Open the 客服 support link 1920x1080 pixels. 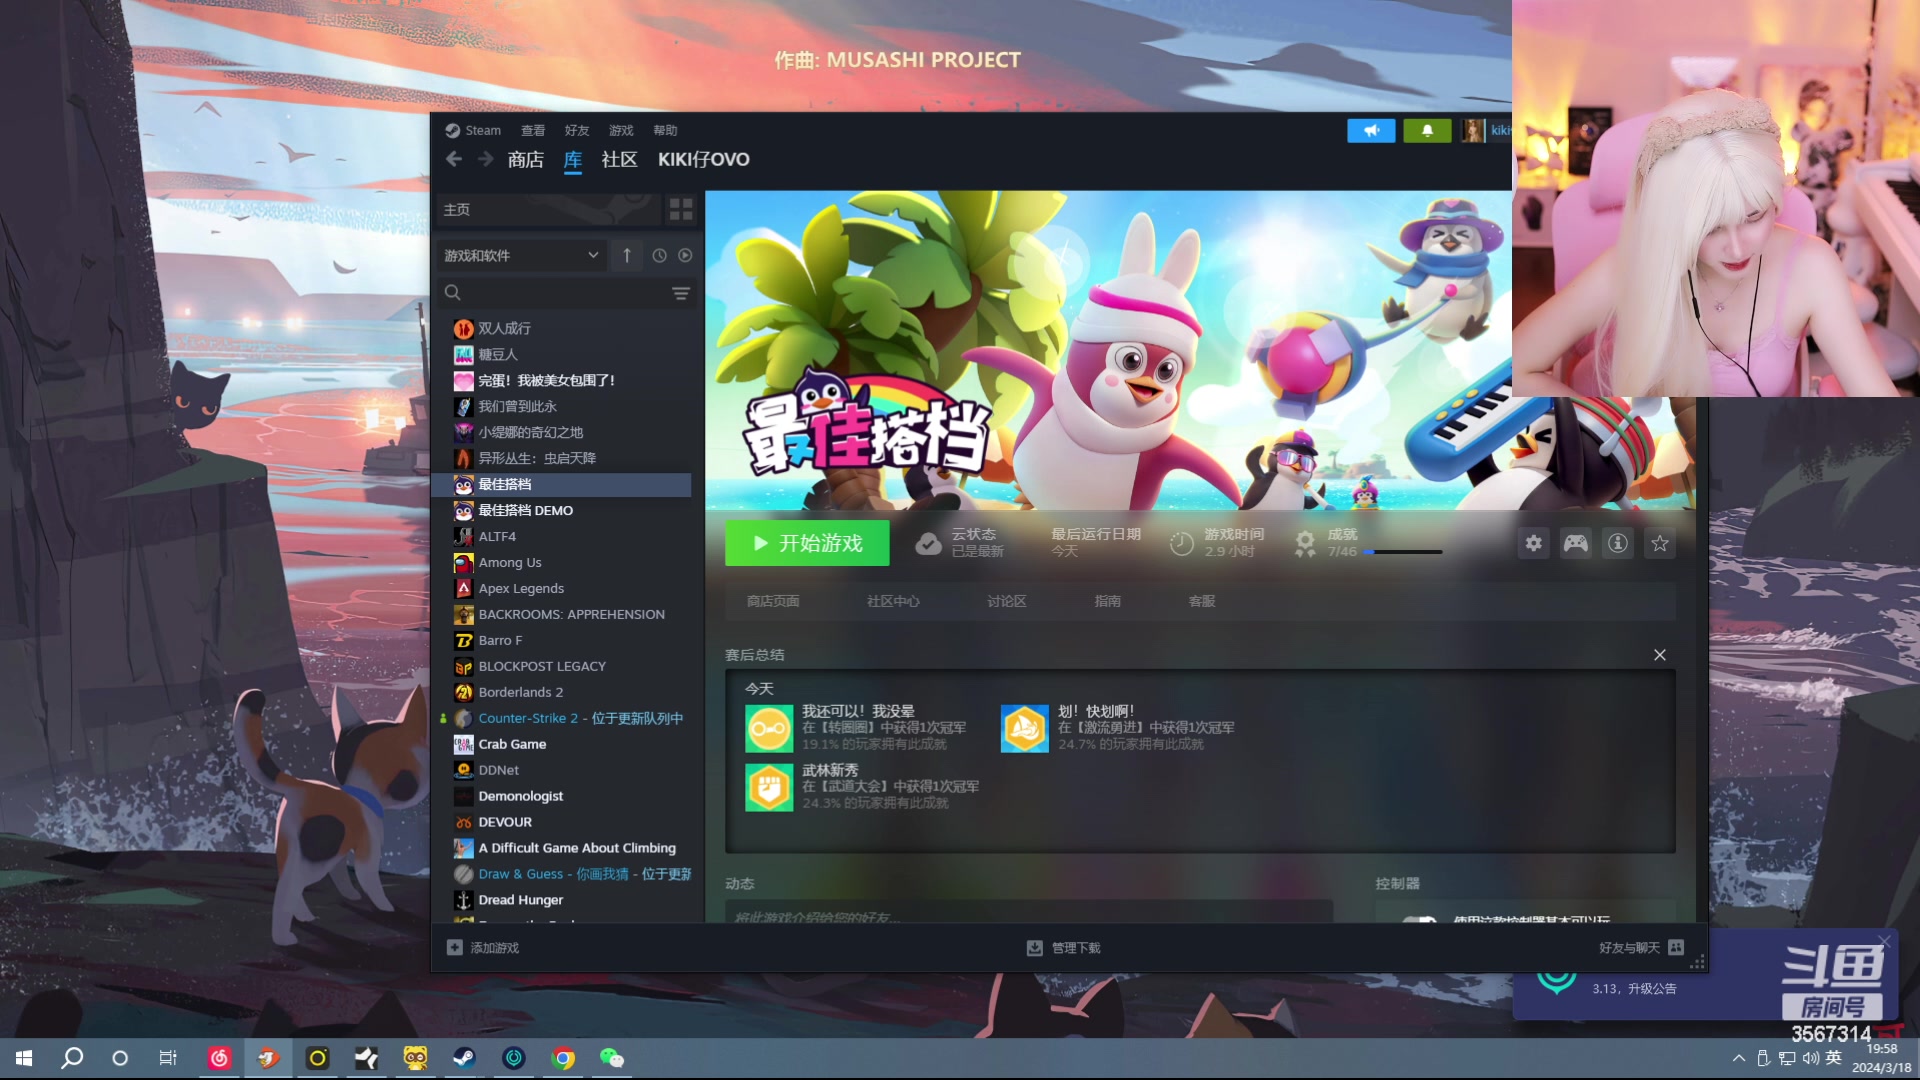[1202, 601]
